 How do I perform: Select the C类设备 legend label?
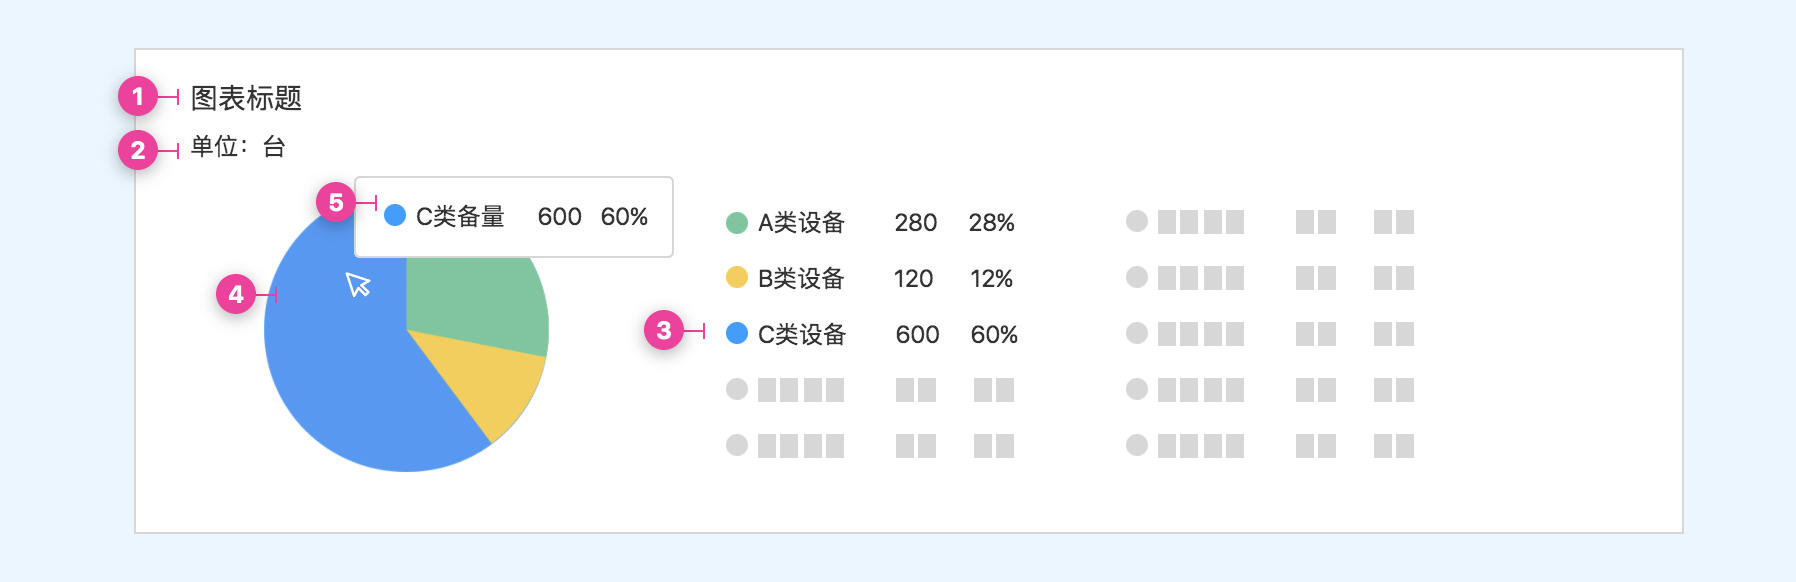pos(801,335)
